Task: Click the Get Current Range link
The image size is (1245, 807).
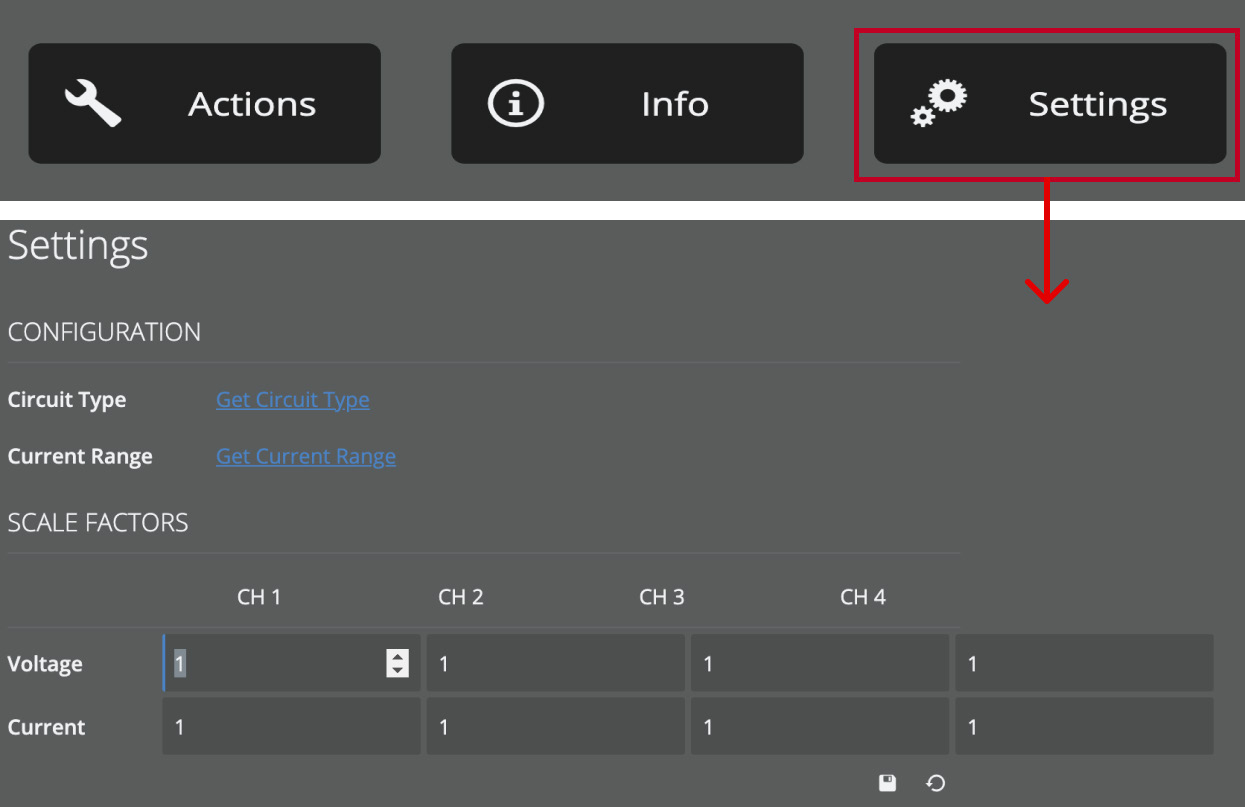Action: click(x=306, y=456)
